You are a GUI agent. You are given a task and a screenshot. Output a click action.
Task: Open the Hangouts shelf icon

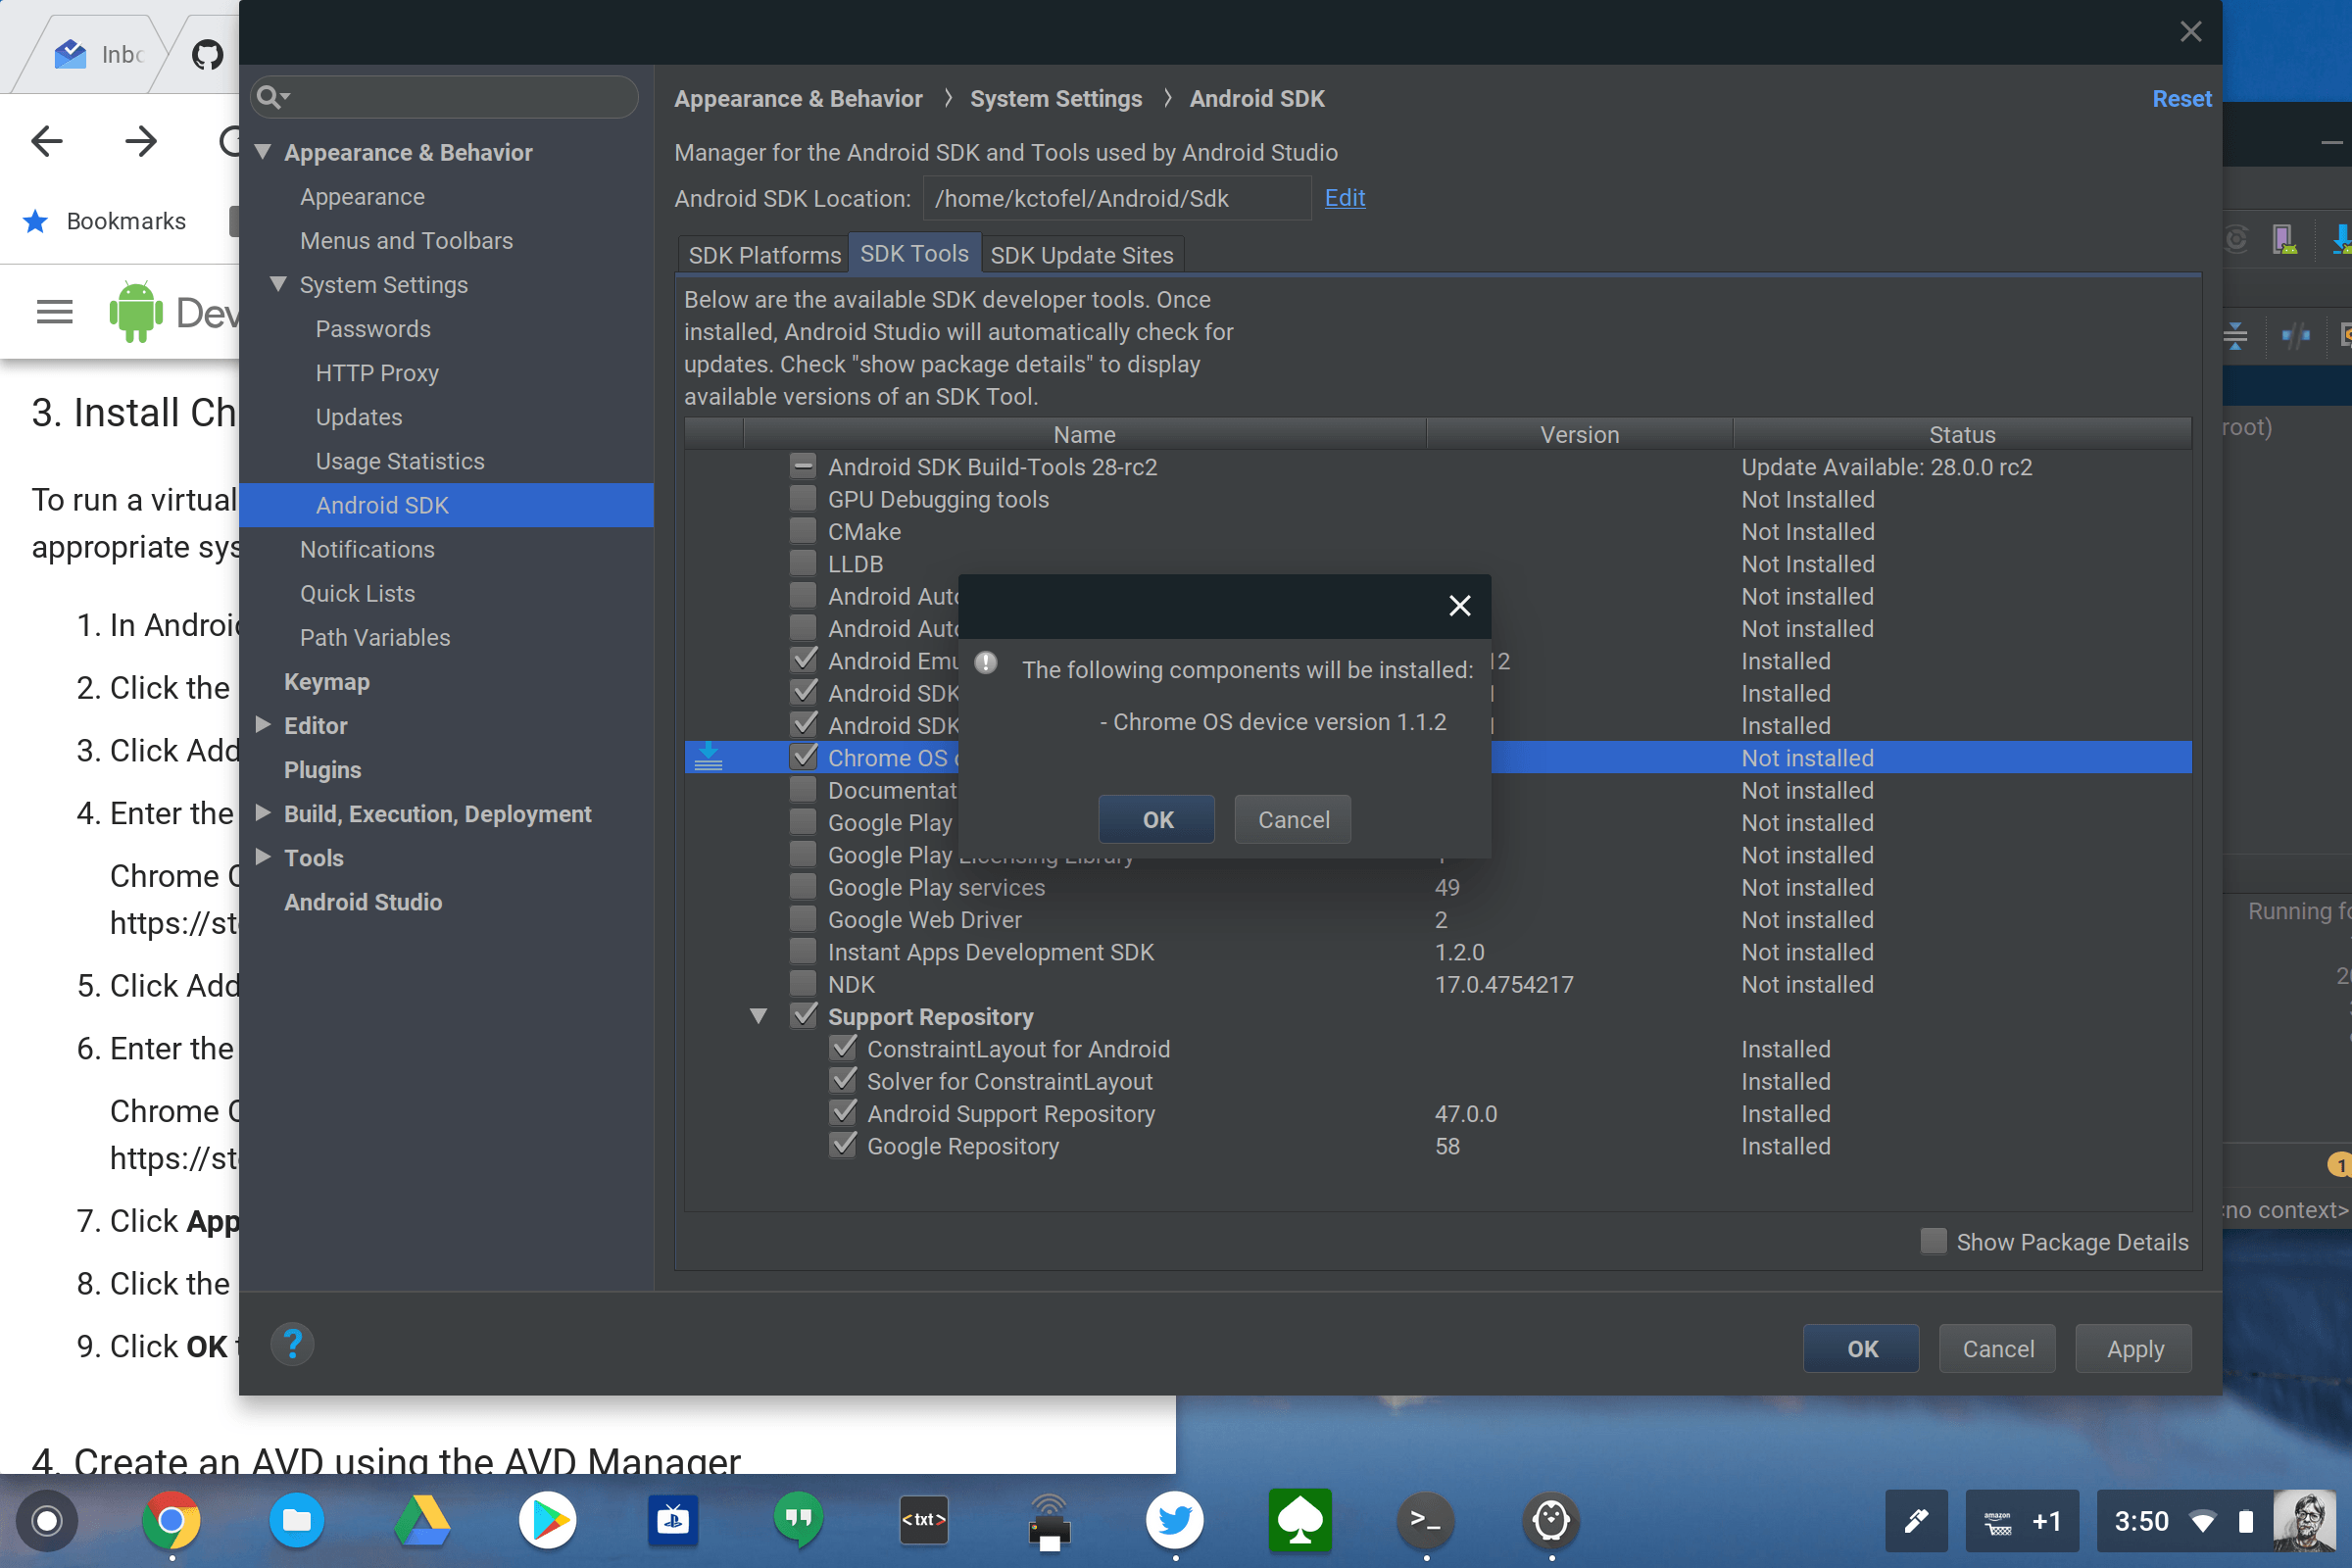coord(798,1520)
